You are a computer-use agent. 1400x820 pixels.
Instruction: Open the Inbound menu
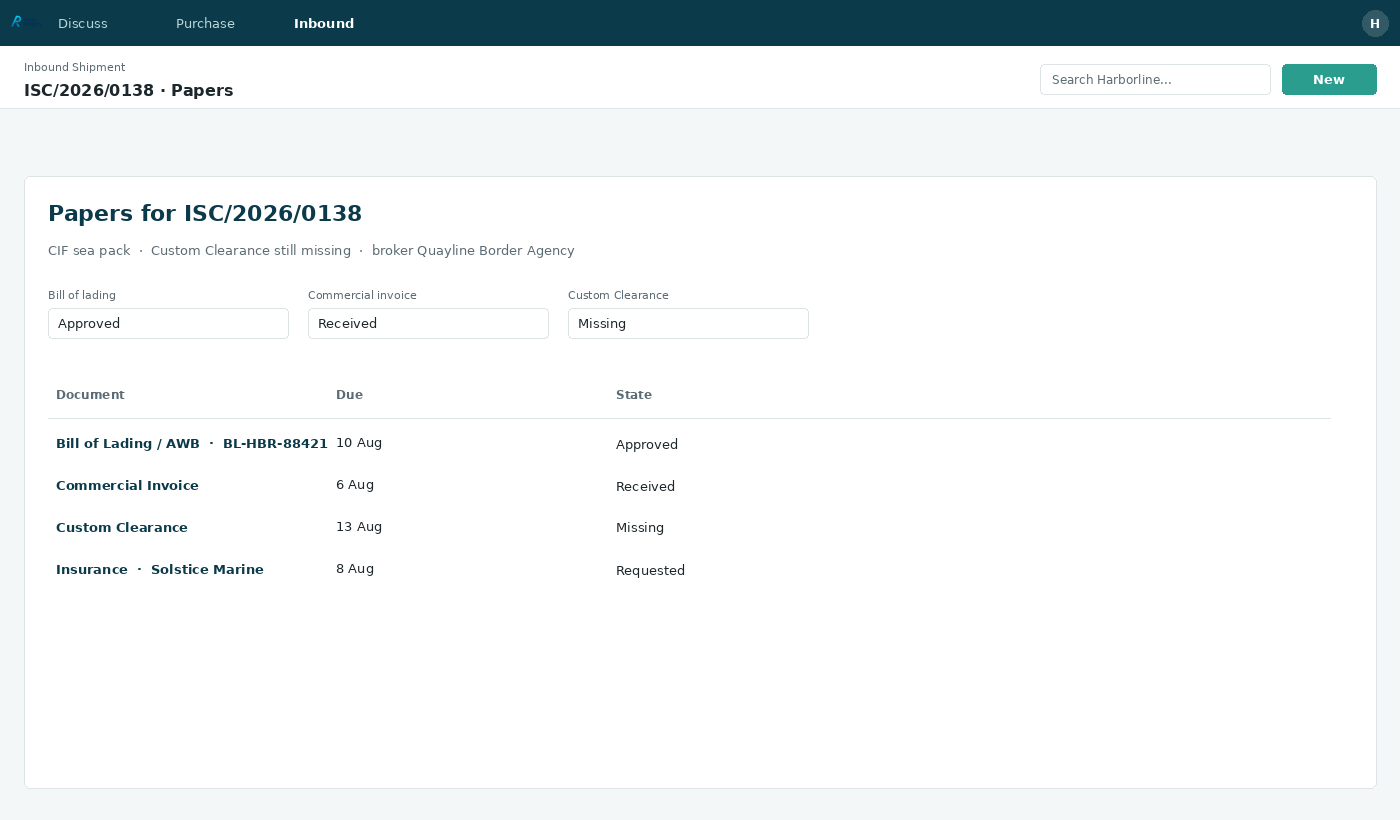tap(324, 23)
